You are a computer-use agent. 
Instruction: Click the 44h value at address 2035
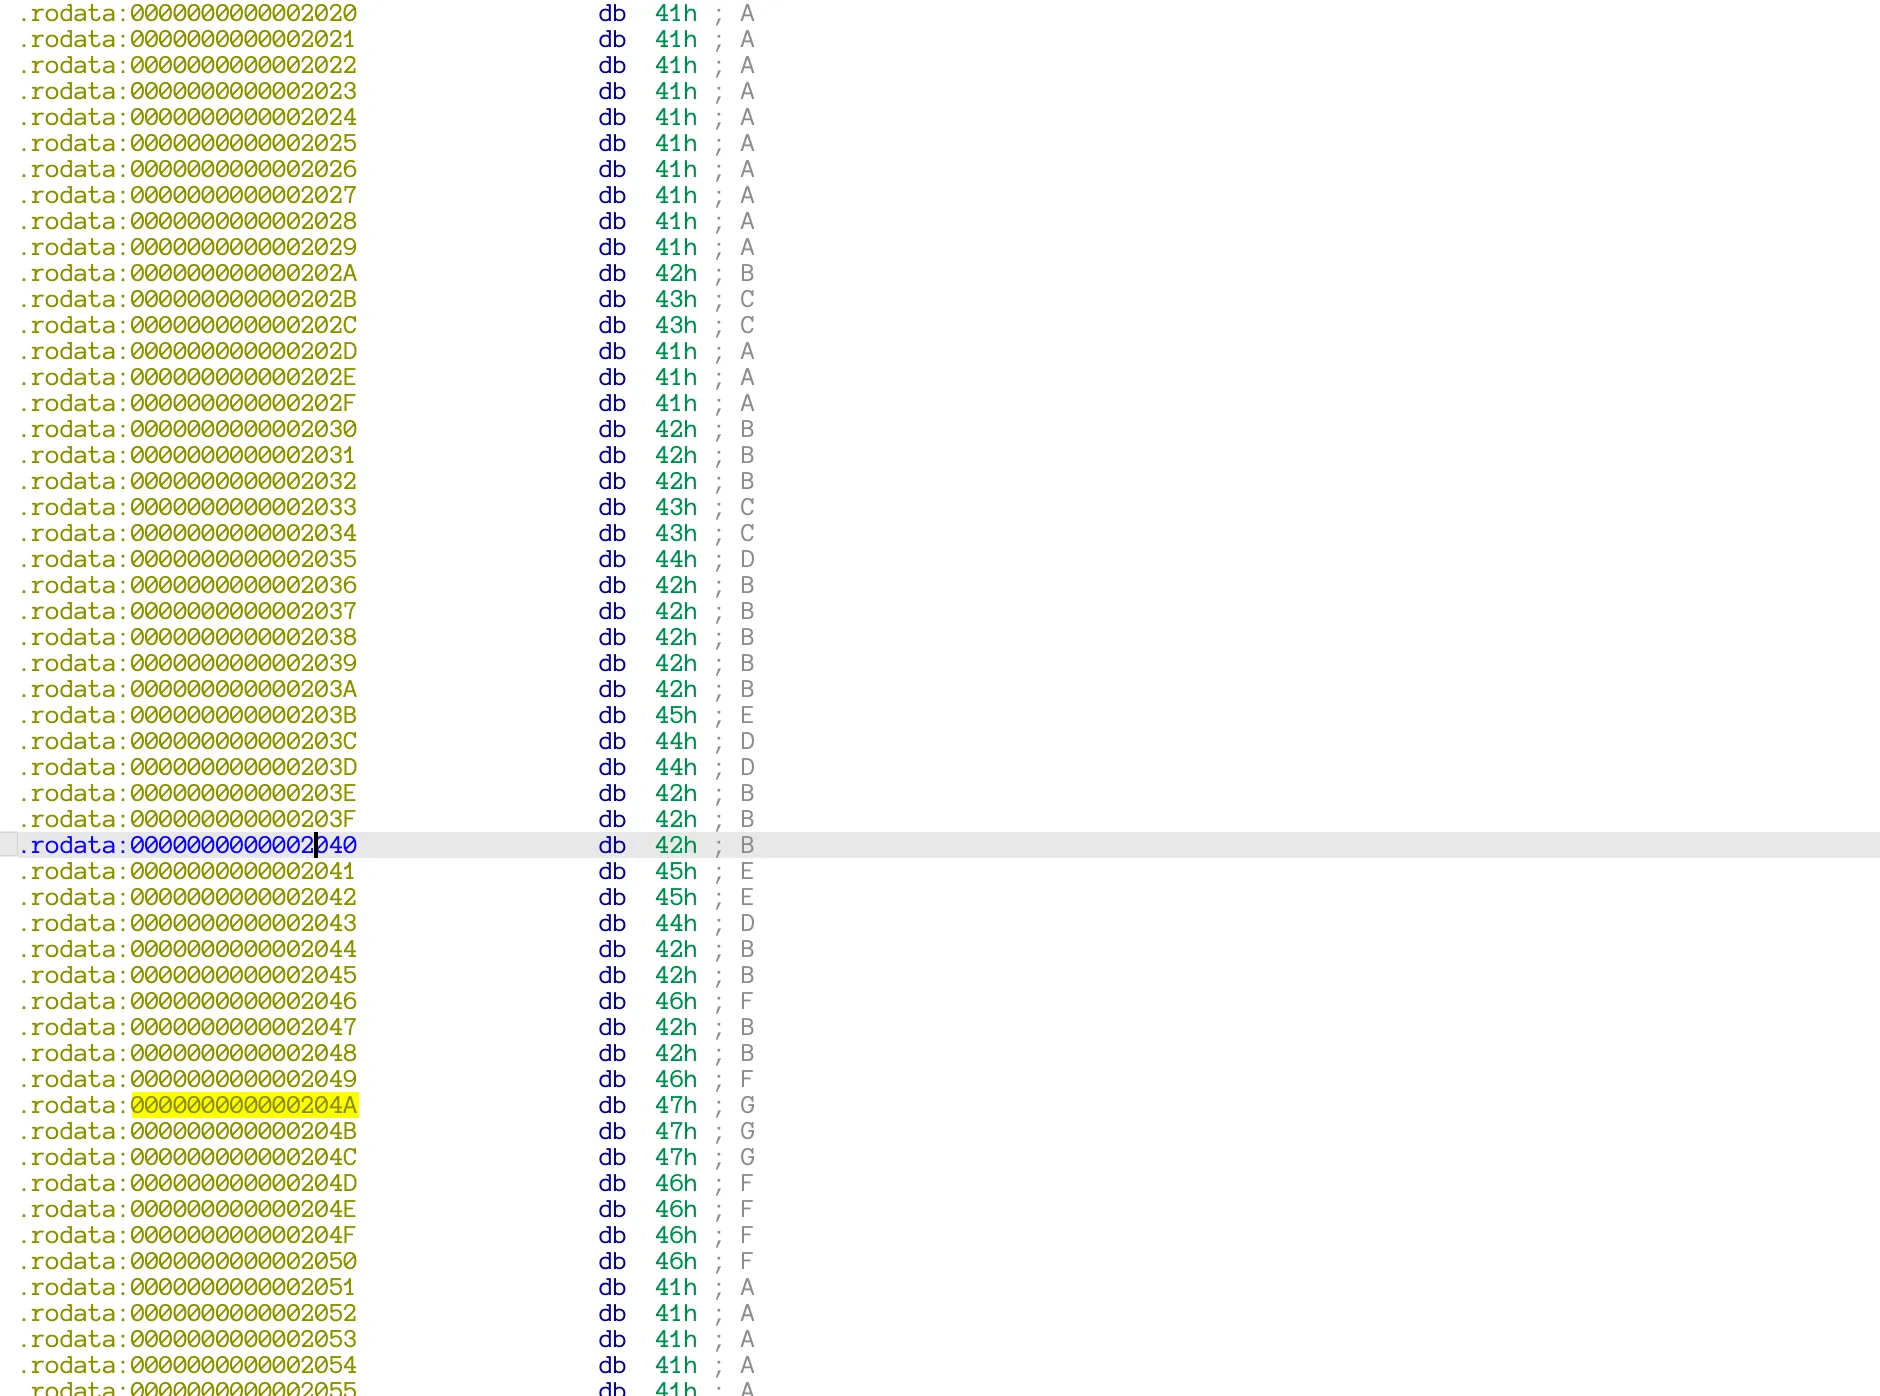coord(675,559)
